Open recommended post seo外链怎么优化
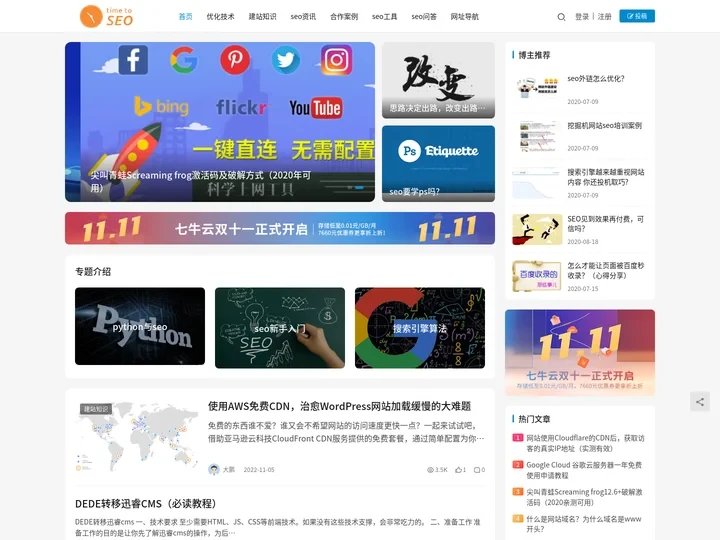720x540 pixels. coord(596,79)
